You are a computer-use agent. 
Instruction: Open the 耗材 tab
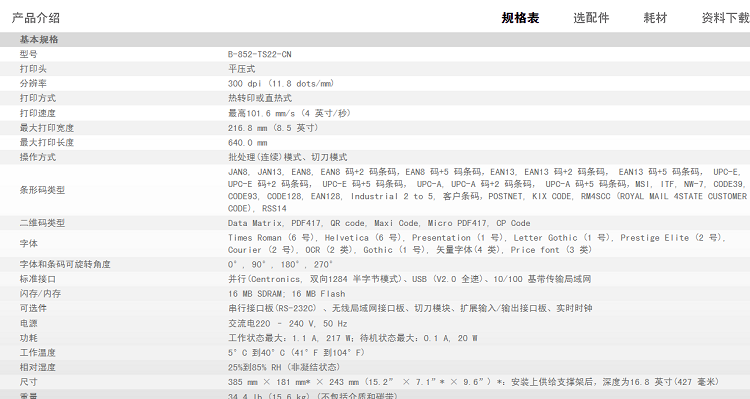pyautogui.click(x=655, y=18)
